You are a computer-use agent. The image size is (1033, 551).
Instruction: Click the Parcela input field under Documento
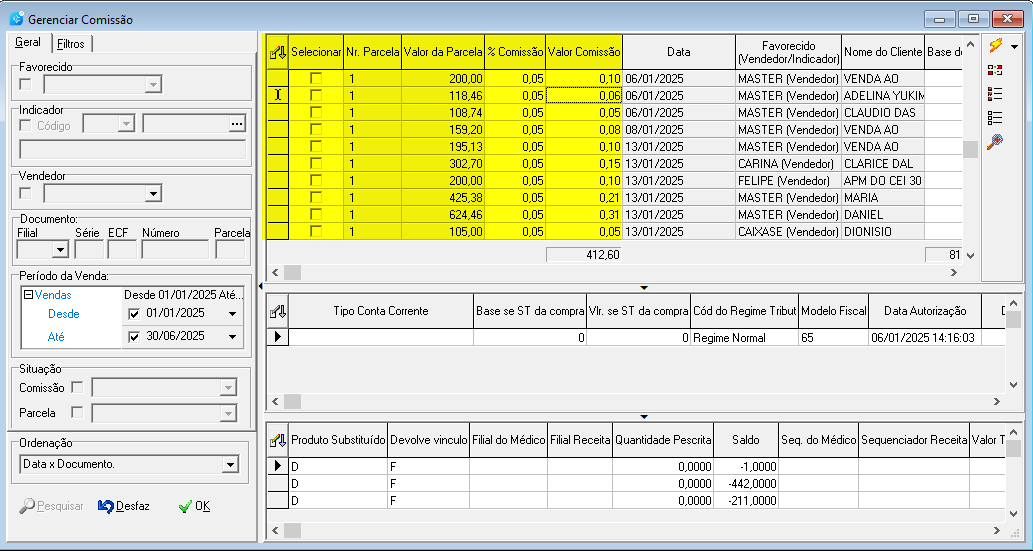[231, 250]
